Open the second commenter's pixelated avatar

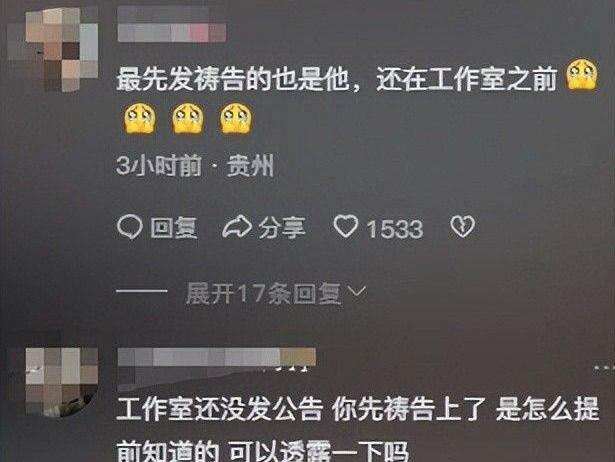point(62,381)
